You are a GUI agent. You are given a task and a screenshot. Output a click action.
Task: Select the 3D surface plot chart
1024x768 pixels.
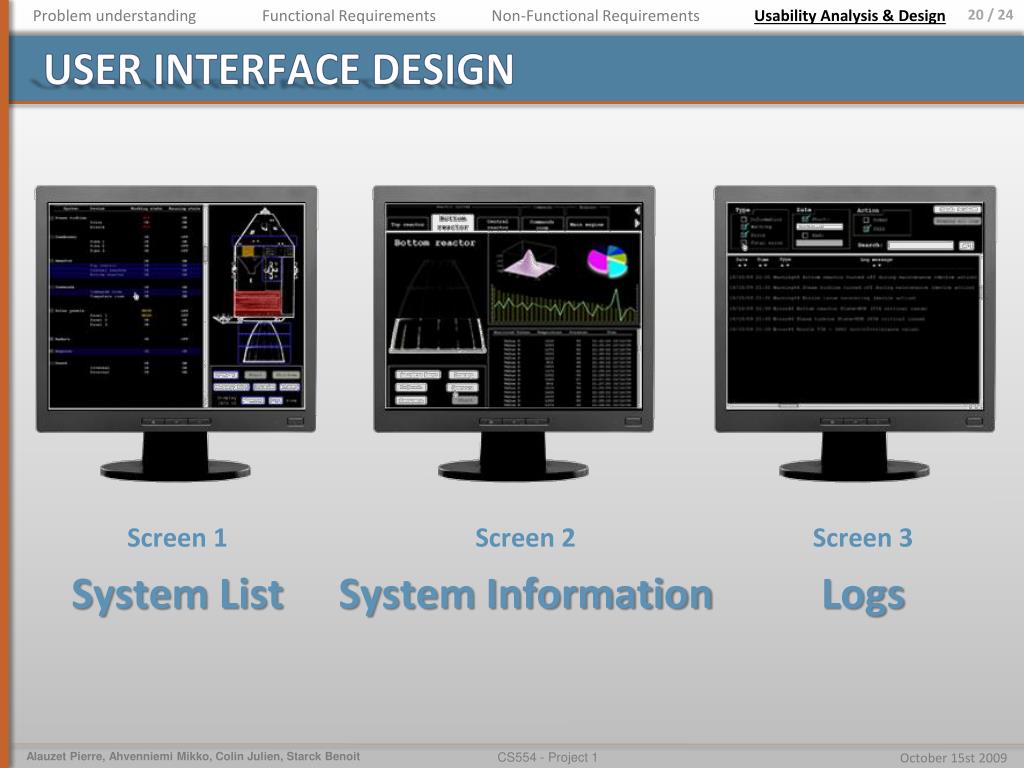click(528, 260)
